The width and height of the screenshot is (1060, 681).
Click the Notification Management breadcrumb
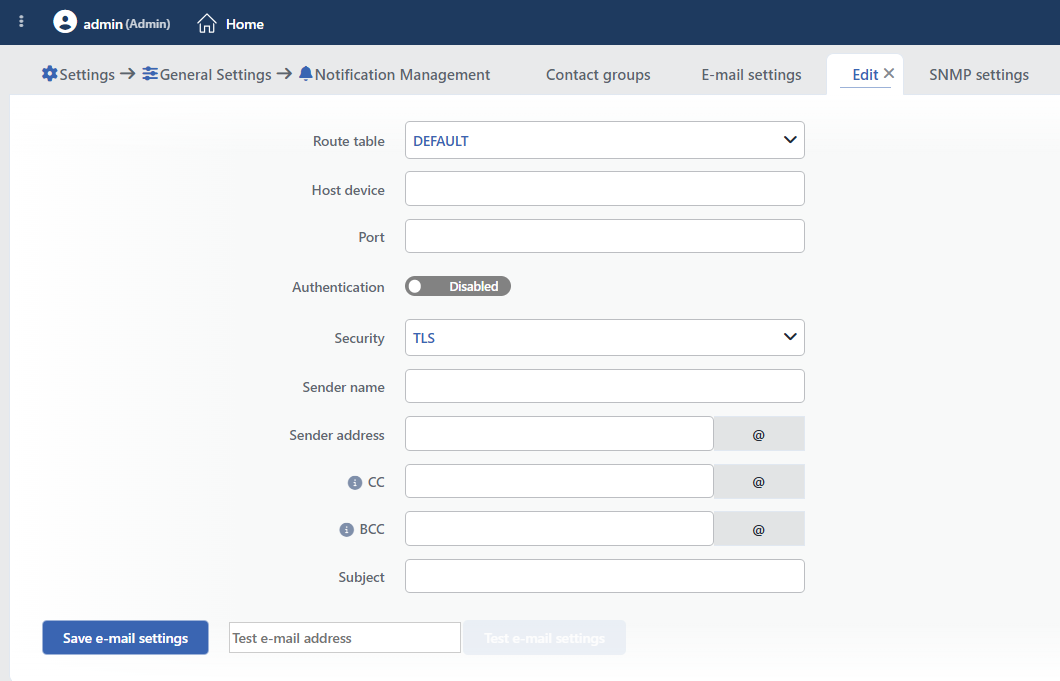[x=402, y=74]
